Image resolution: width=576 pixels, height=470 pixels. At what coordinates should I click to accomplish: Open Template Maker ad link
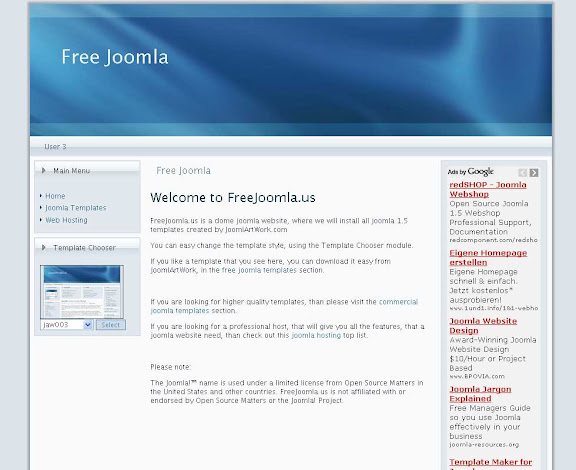[491, 463]
